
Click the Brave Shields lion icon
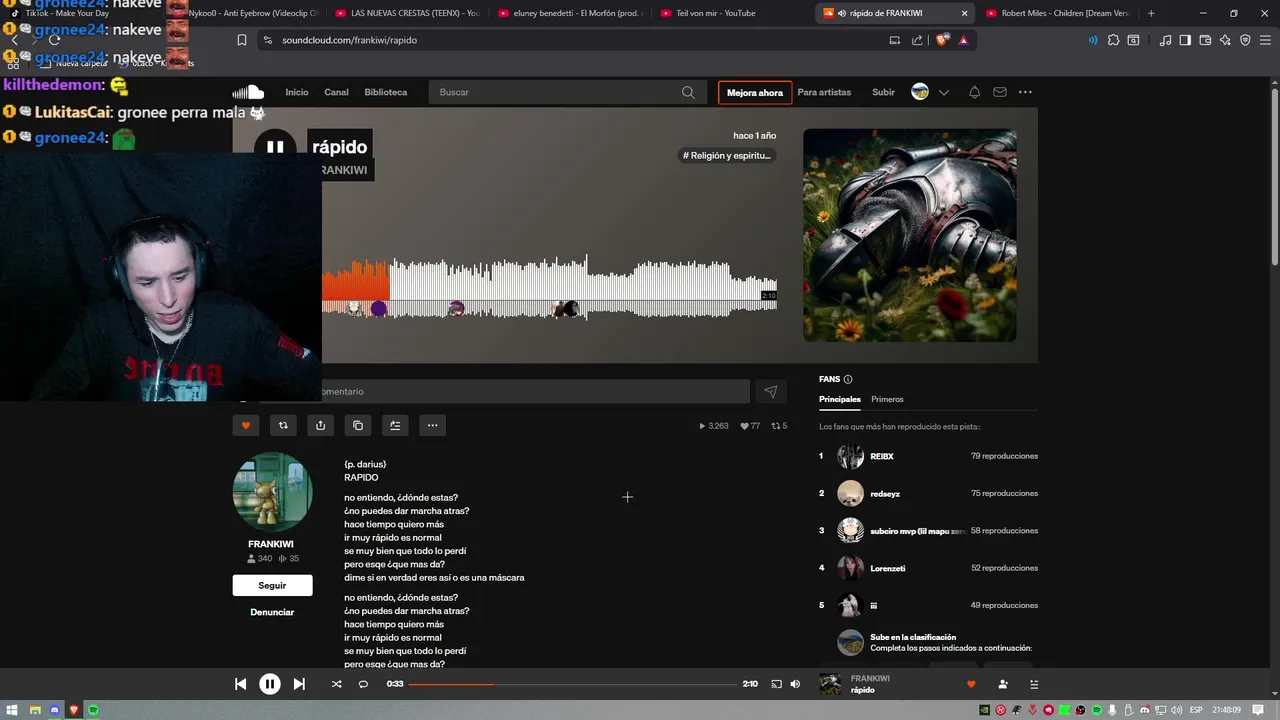coord(942,40)
